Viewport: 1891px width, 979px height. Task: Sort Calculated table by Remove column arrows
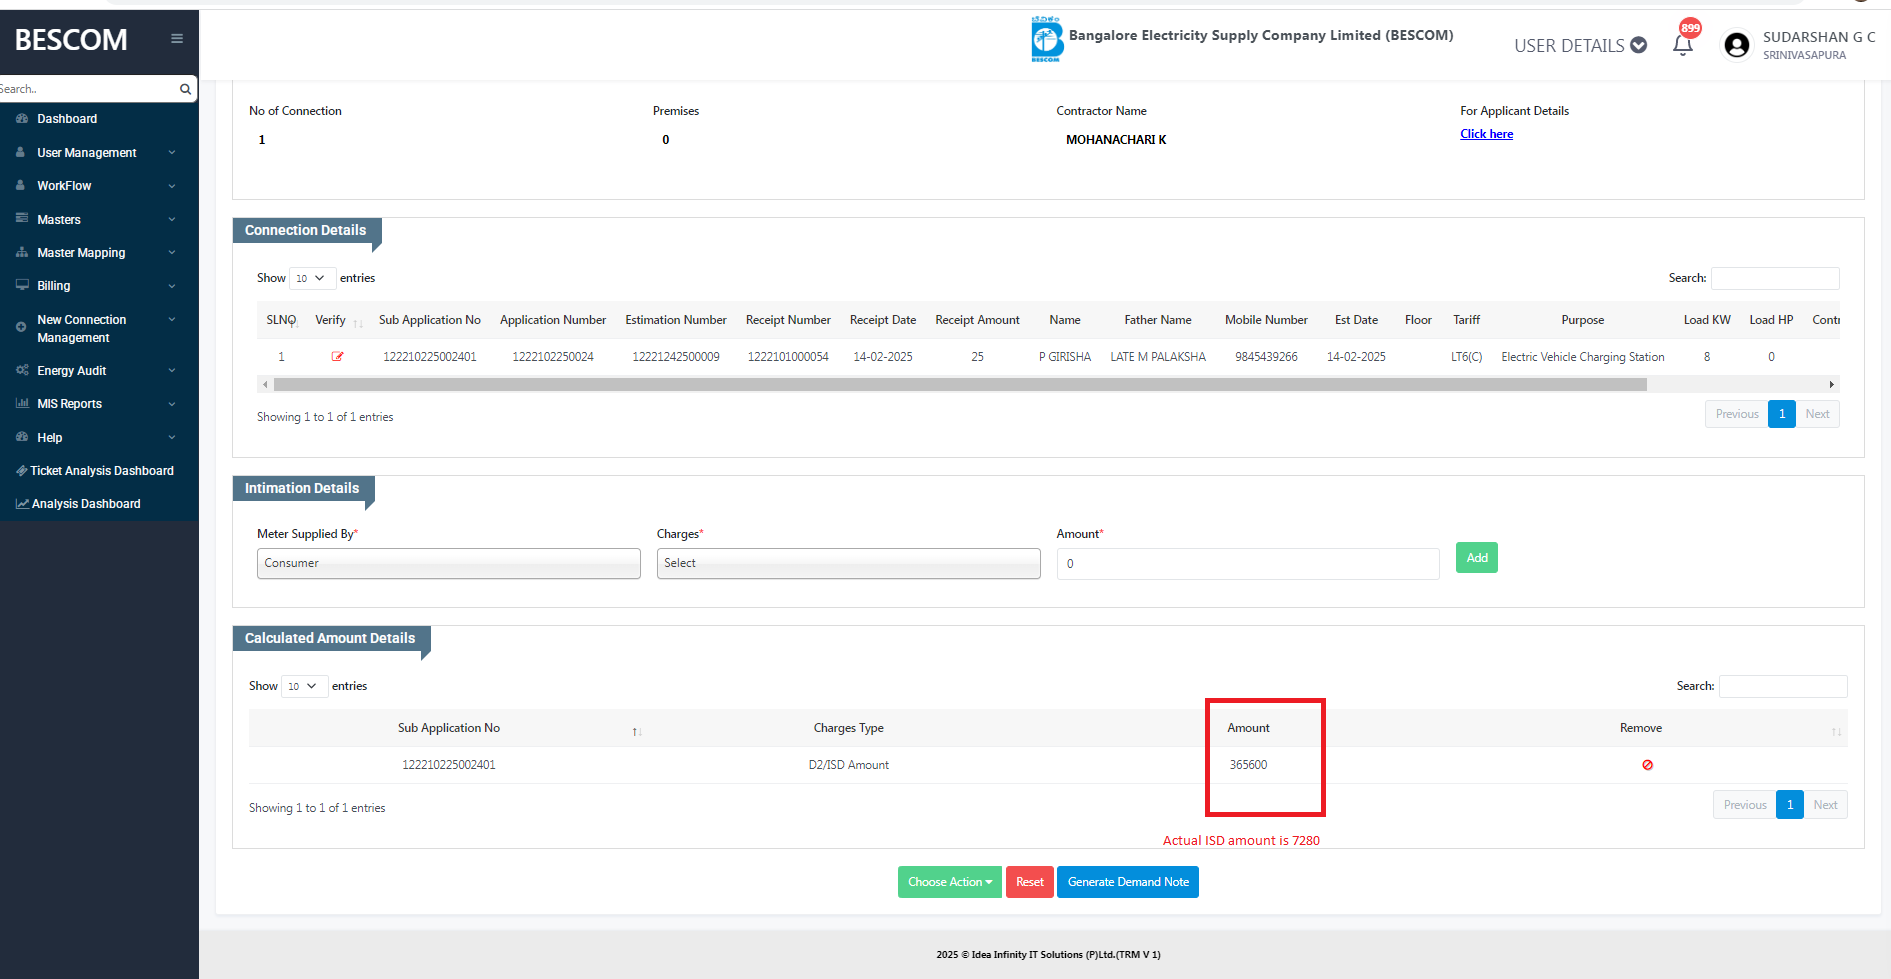click(1836, 732)
